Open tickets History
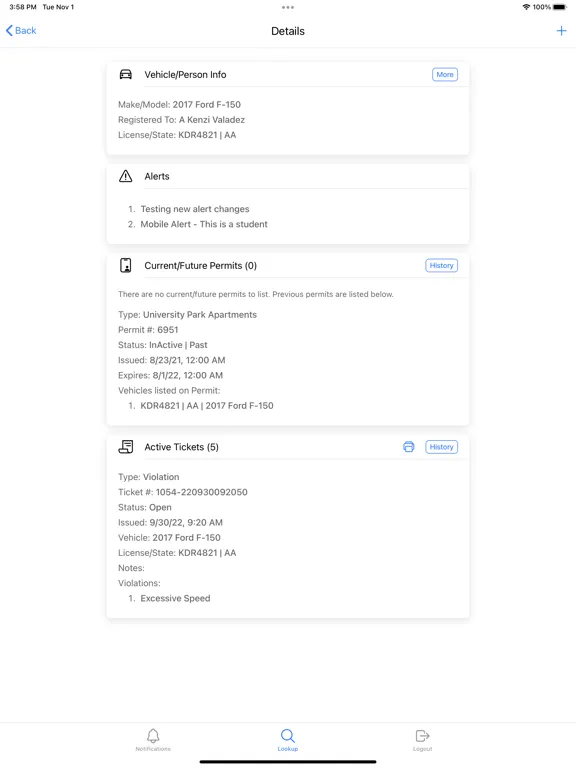 point(441,447)
